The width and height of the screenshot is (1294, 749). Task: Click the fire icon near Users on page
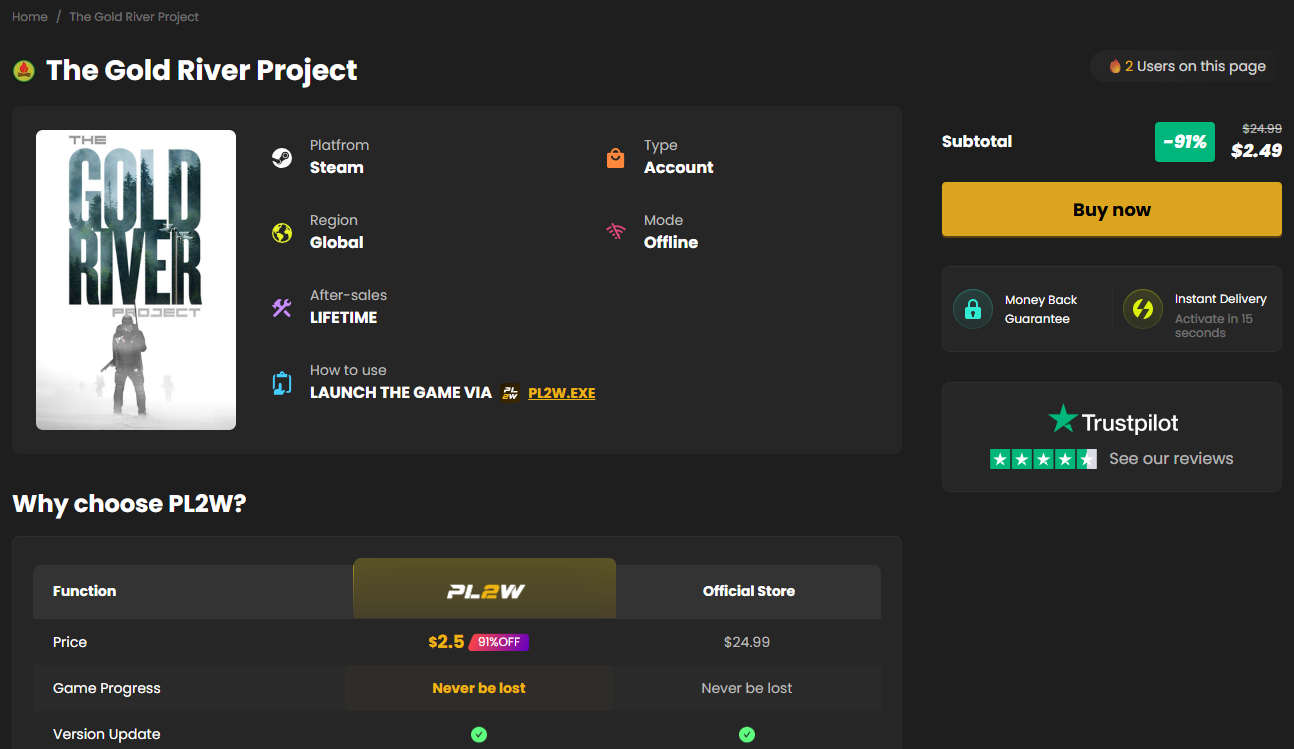click(1115, 66)
